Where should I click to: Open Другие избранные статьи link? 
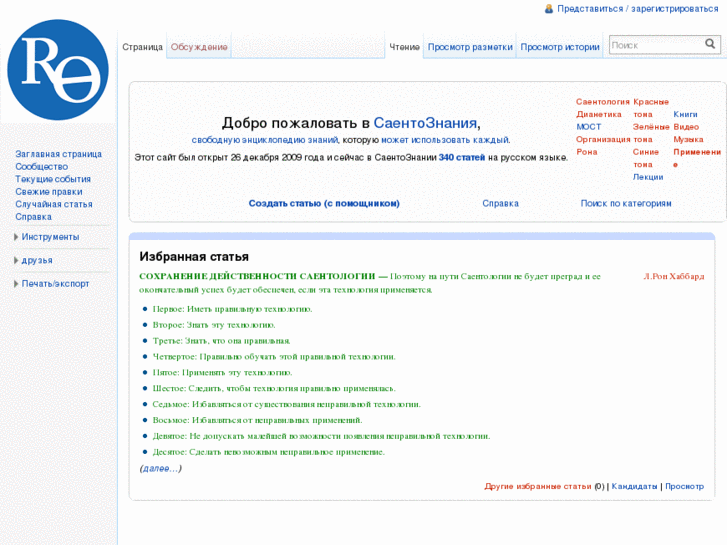(x=538, y=486)
